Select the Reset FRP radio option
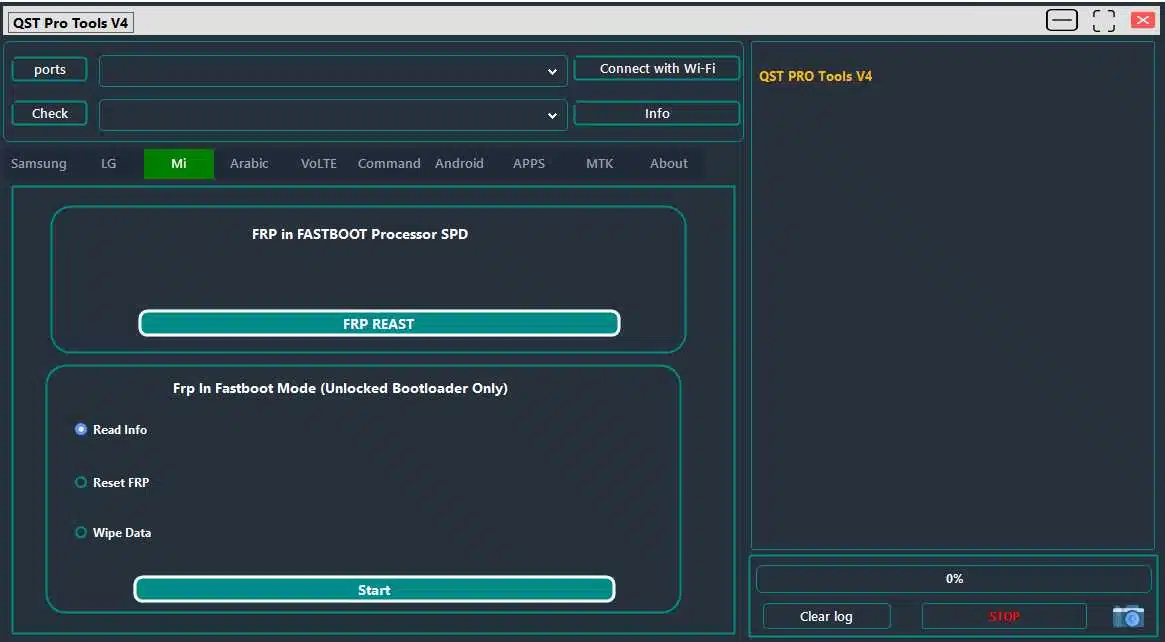This screenshot has height=642, width=1165. pyautogui.click(x=112, y=482)
